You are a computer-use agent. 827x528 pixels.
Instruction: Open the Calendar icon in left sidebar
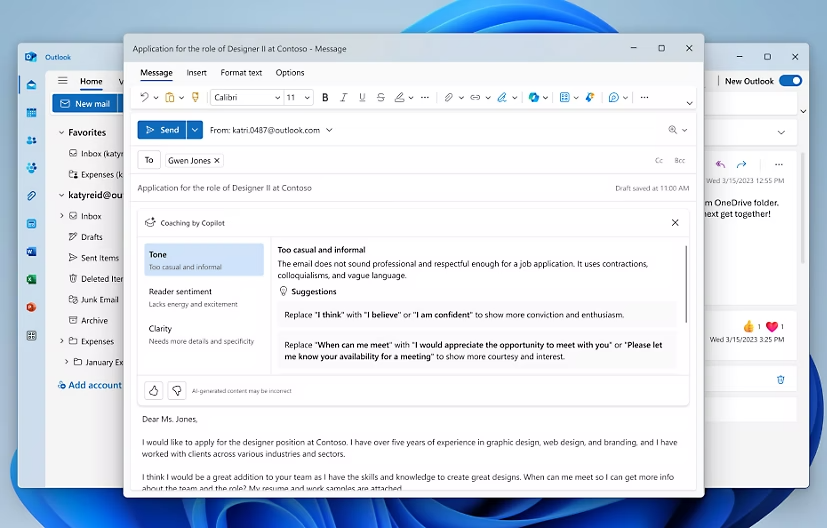pyautogui.click(x=31, y=112)
